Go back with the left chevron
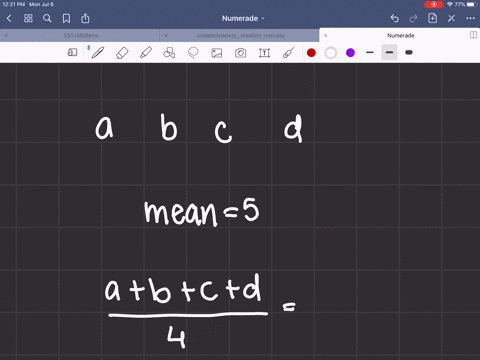This screenshot has width=480, height=360. pyautogui.click(x=9, y=18)
